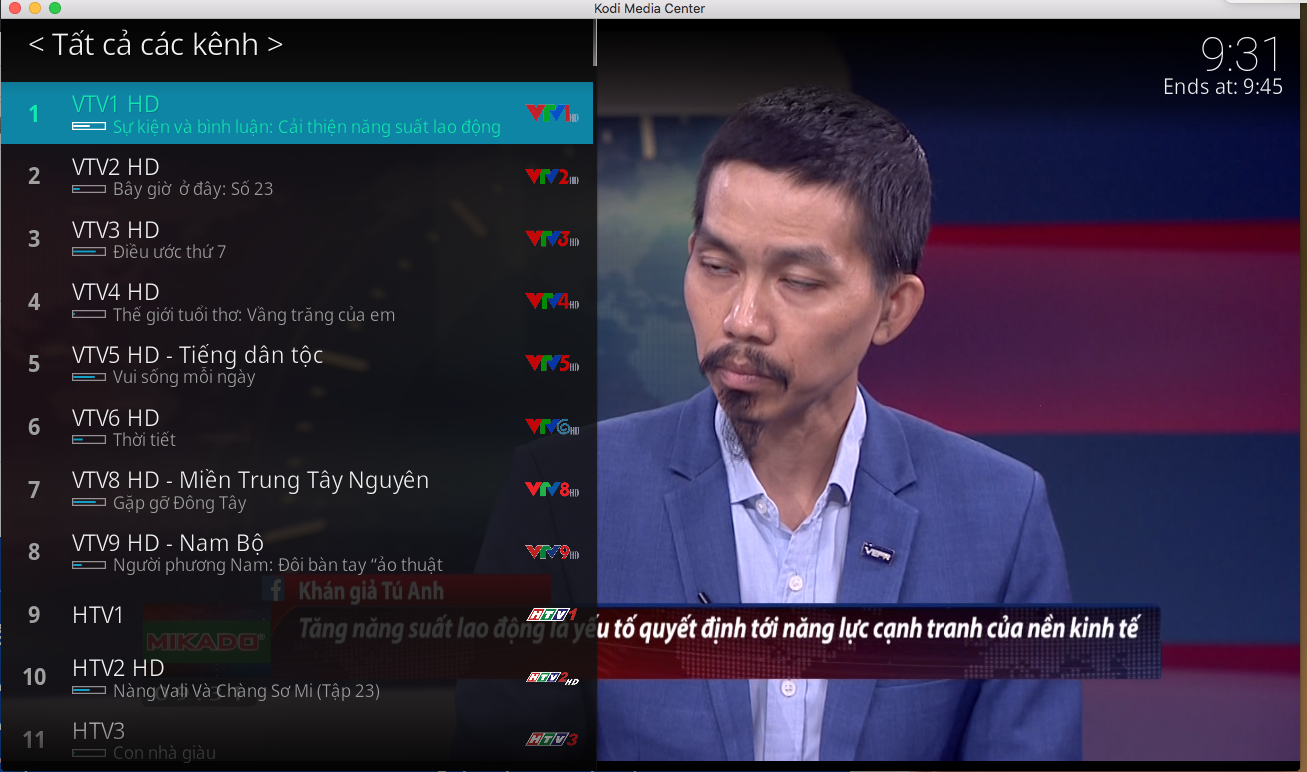Click the VTV5 HD channel logo
The image size is (1307, 772).
click(x=552, y=364)
